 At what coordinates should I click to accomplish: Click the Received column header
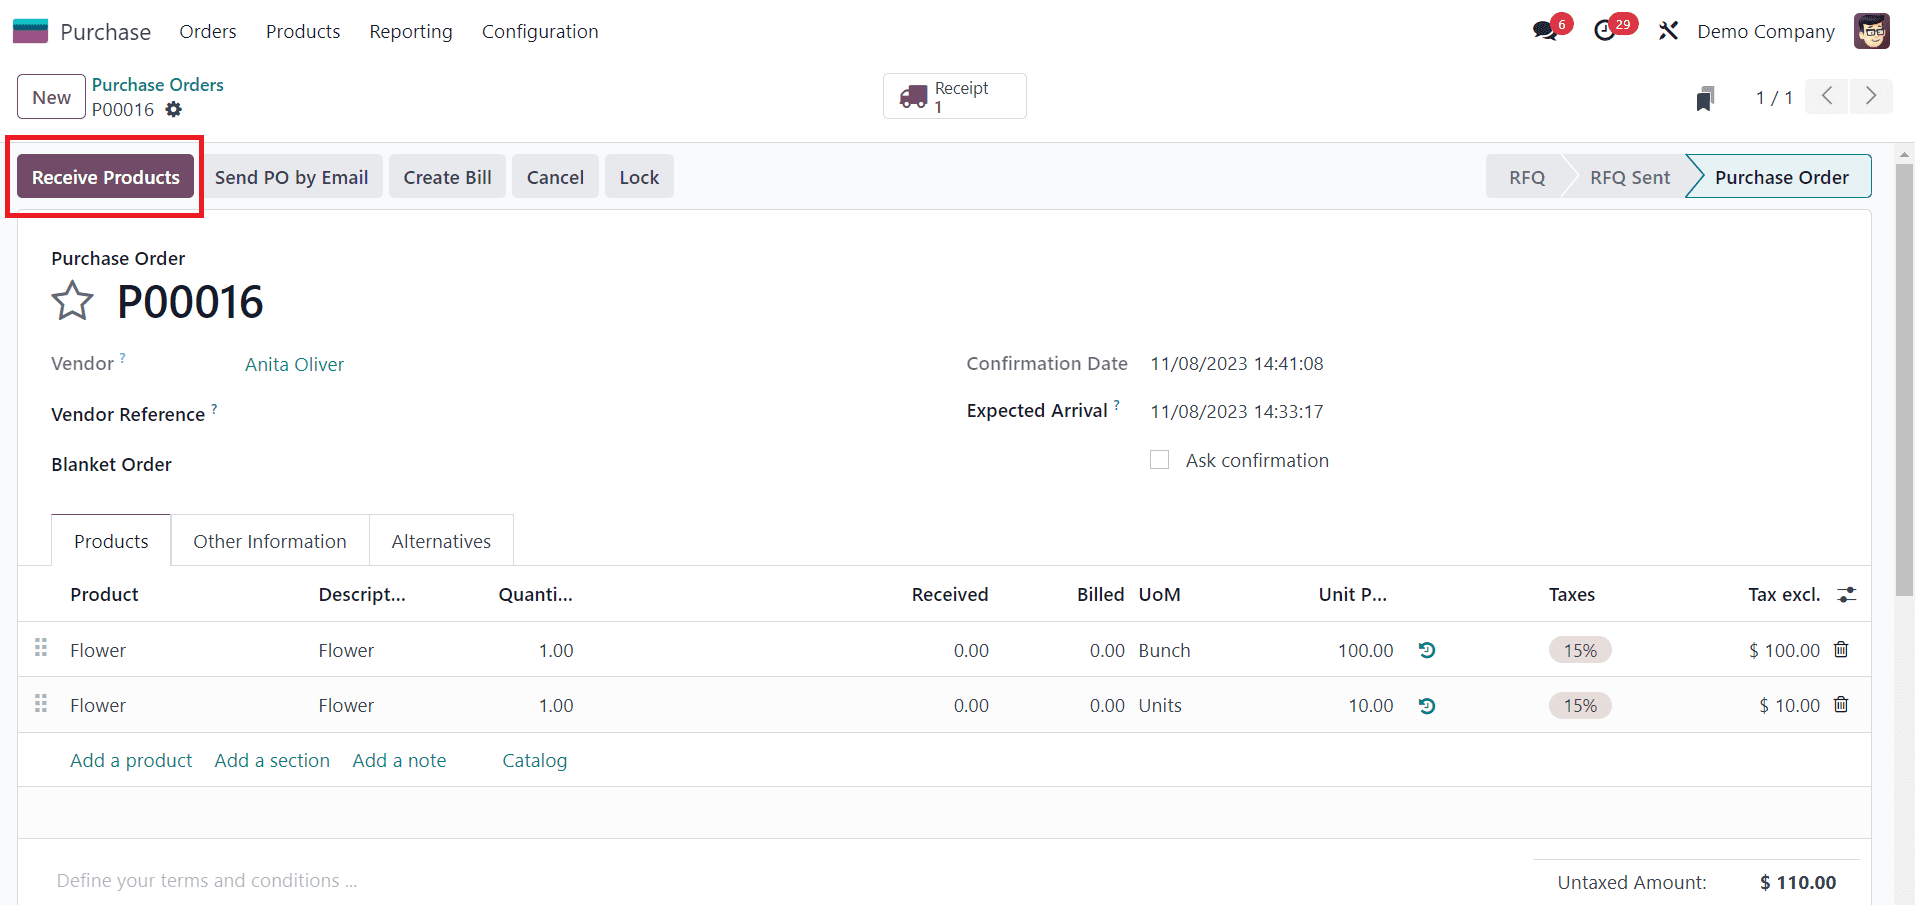pos(949,594)
